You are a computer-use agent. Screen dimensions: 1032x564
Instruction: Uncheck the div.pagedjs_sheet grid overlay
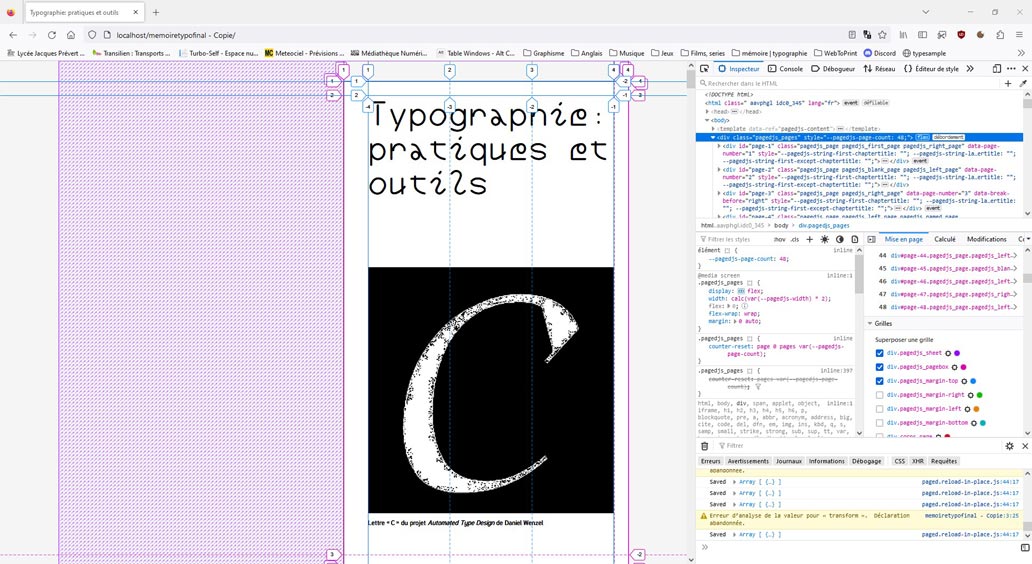pyautogui.click(x=879, y=353)
